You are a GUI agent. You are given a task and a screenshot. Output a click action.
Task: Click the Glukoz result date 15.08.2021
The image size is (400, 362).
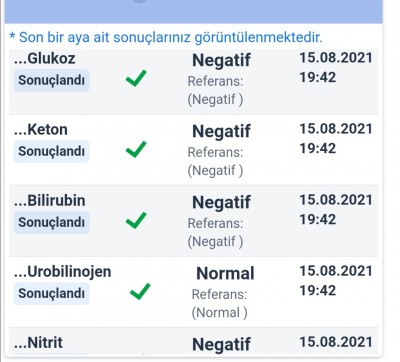(336, 58)
